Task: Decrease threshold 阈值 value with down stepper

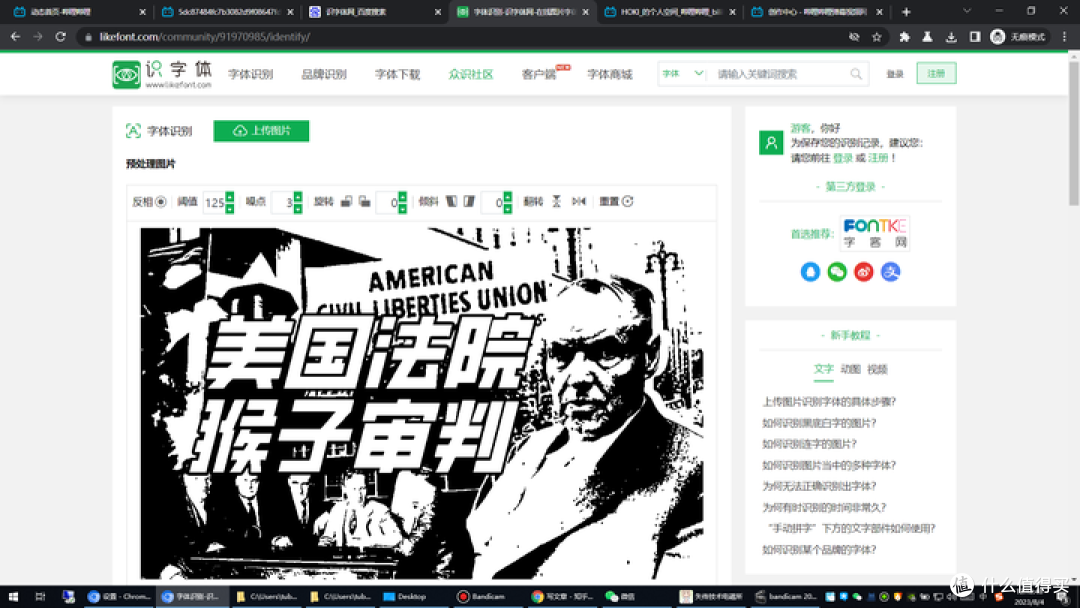Action: click(229, 208)
